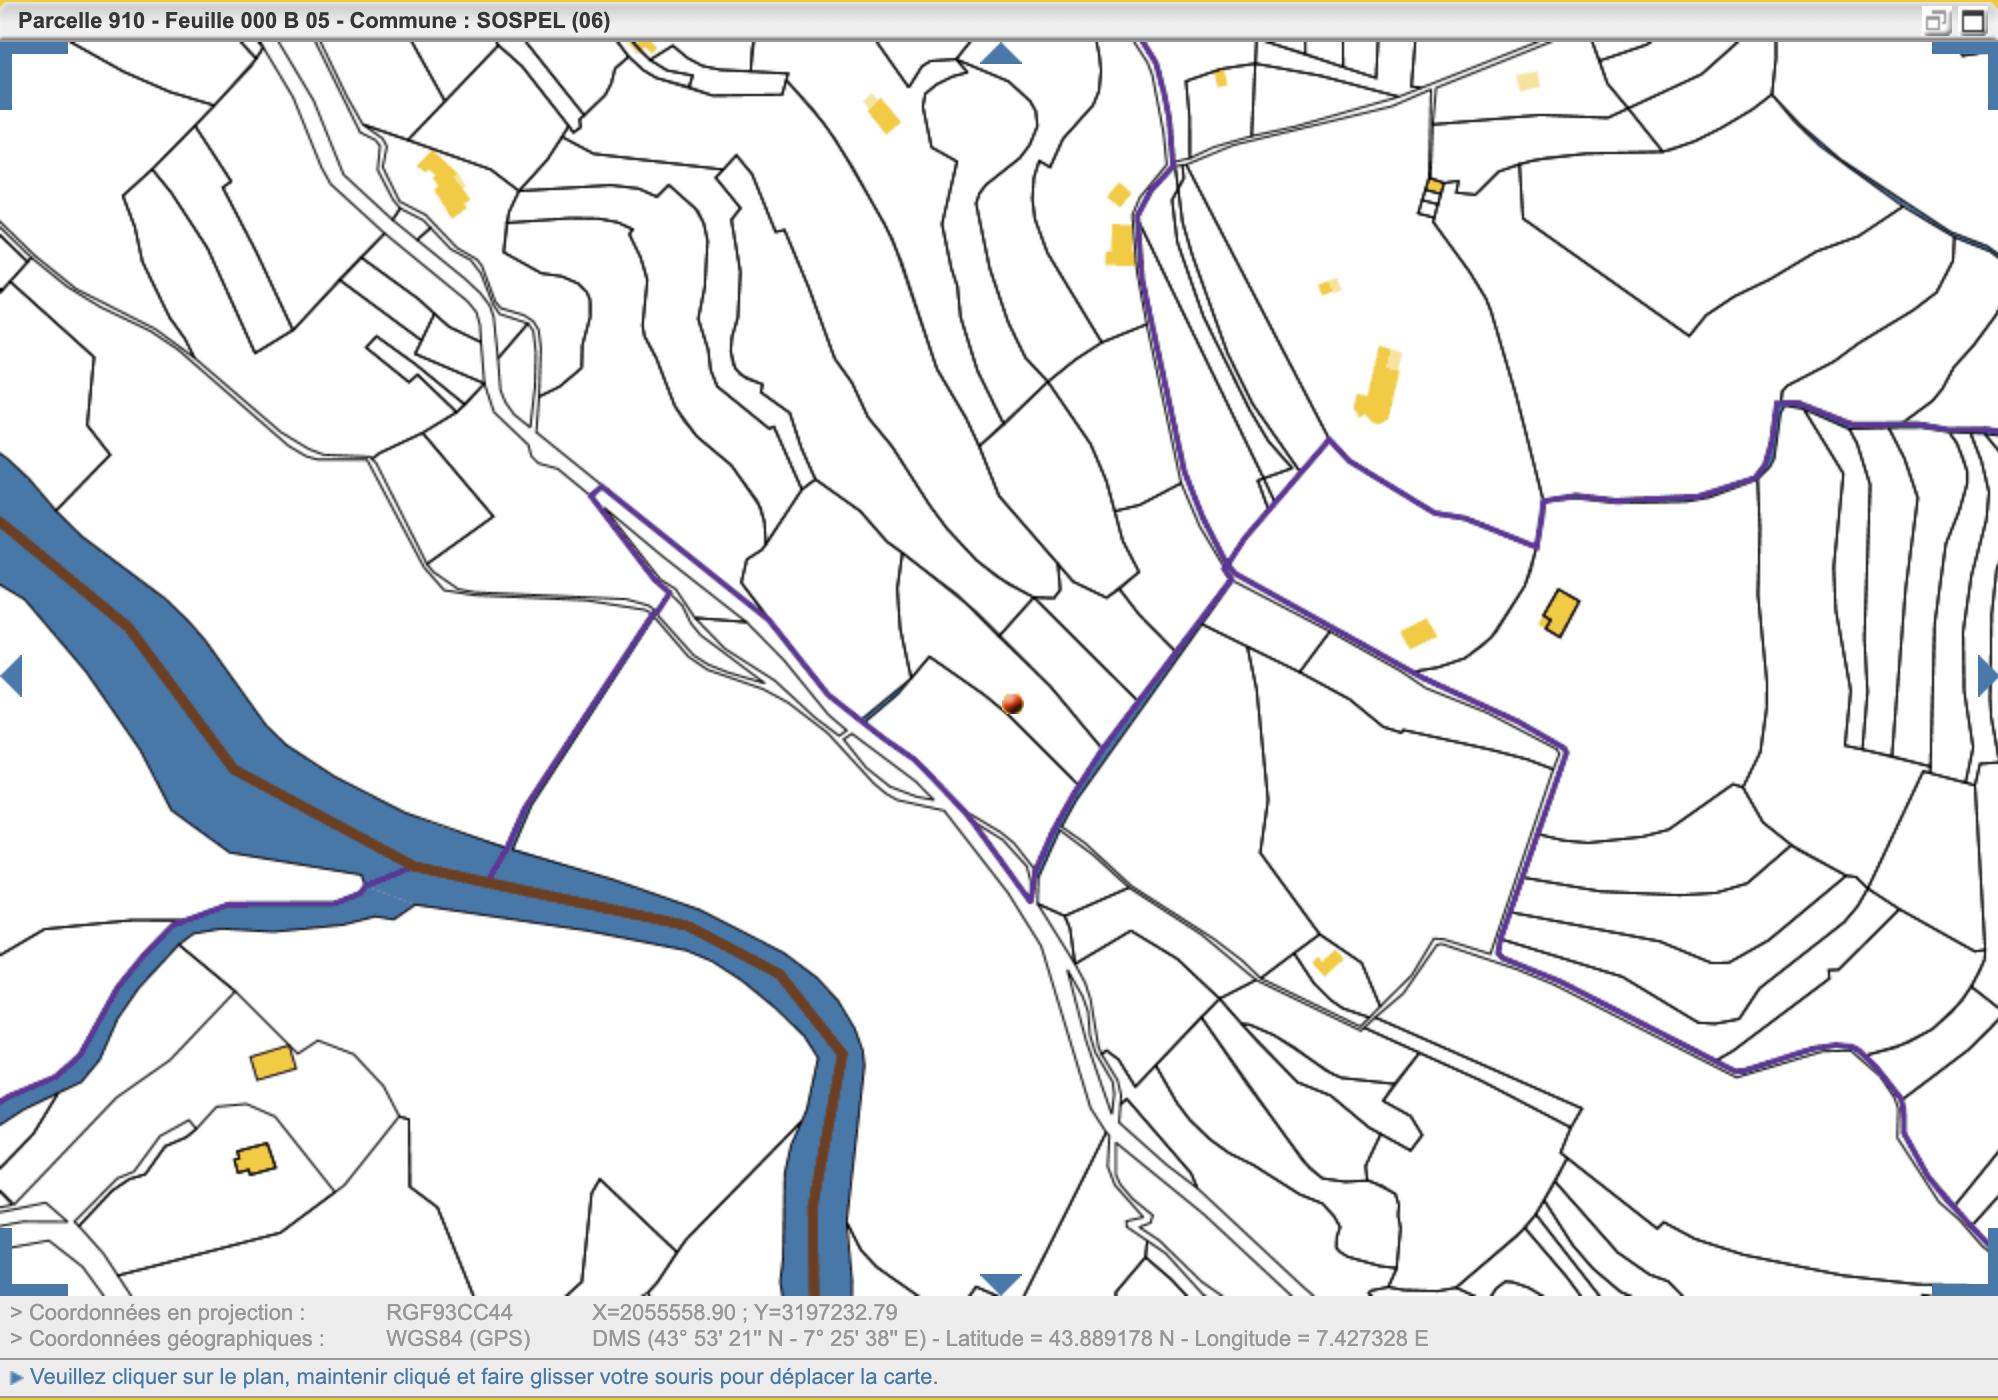Viewport: 1998px width, 1400px height.
Task: Click the restore-down overlapping windows icon
Action: pyautogui.click(x=1937, y=21)
